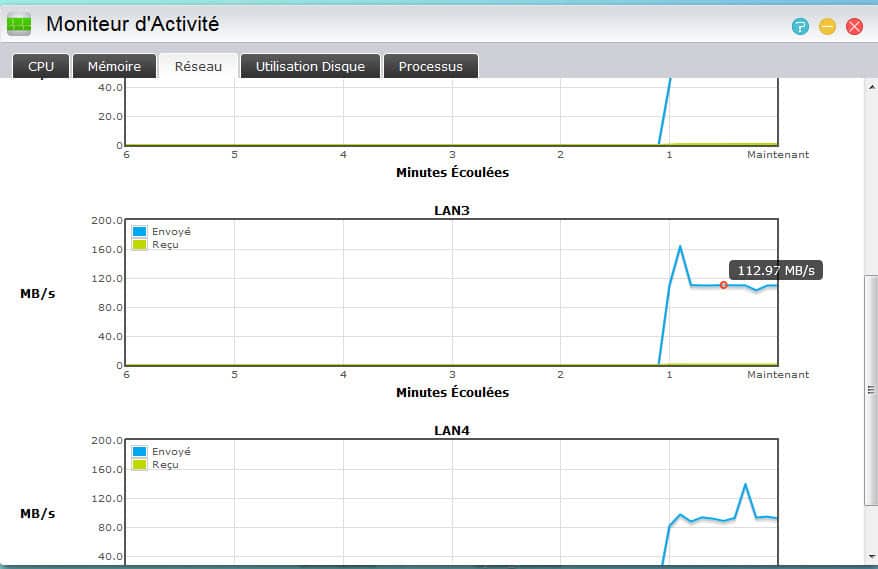Screen dimensions: 878x569
Task: Click the 160.0 axis value on LAN4
Action: (107, 469)
